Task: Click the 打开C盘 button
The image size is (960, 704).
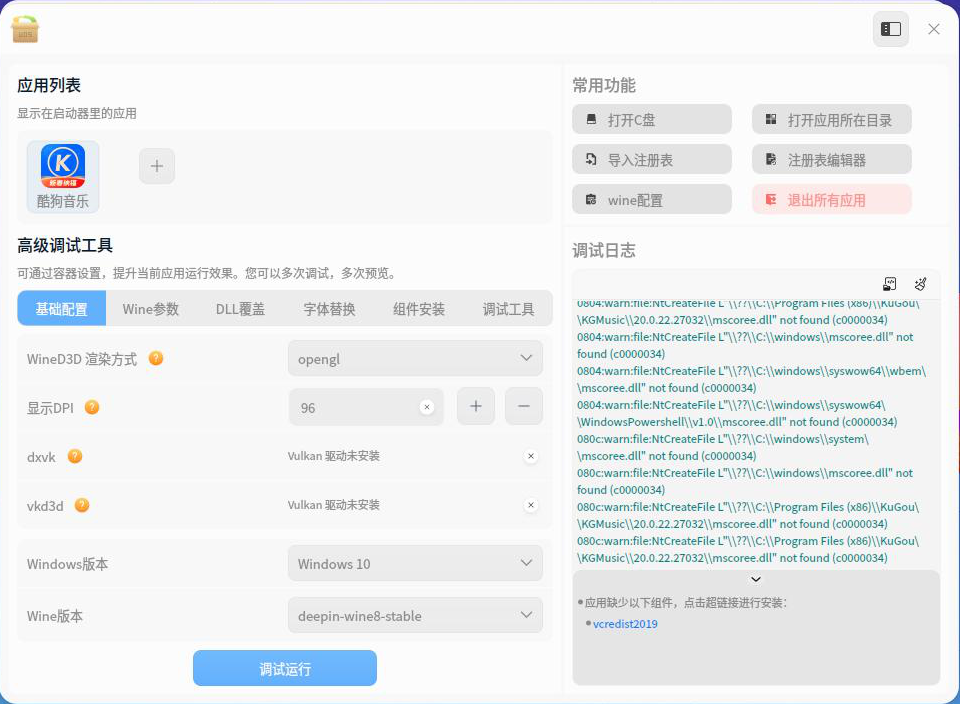Action: (652, 119)
